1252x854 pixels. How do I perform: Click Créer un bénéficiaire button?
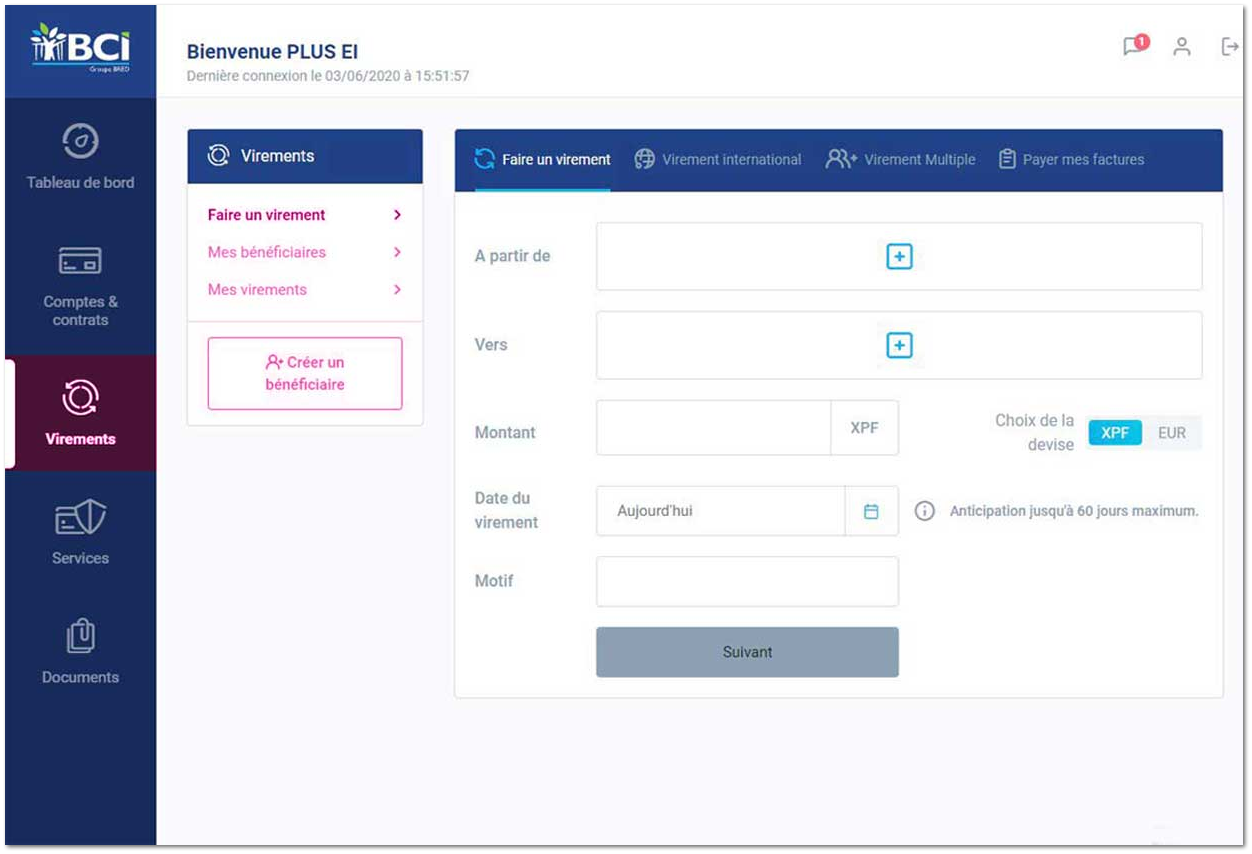point(305,373)
